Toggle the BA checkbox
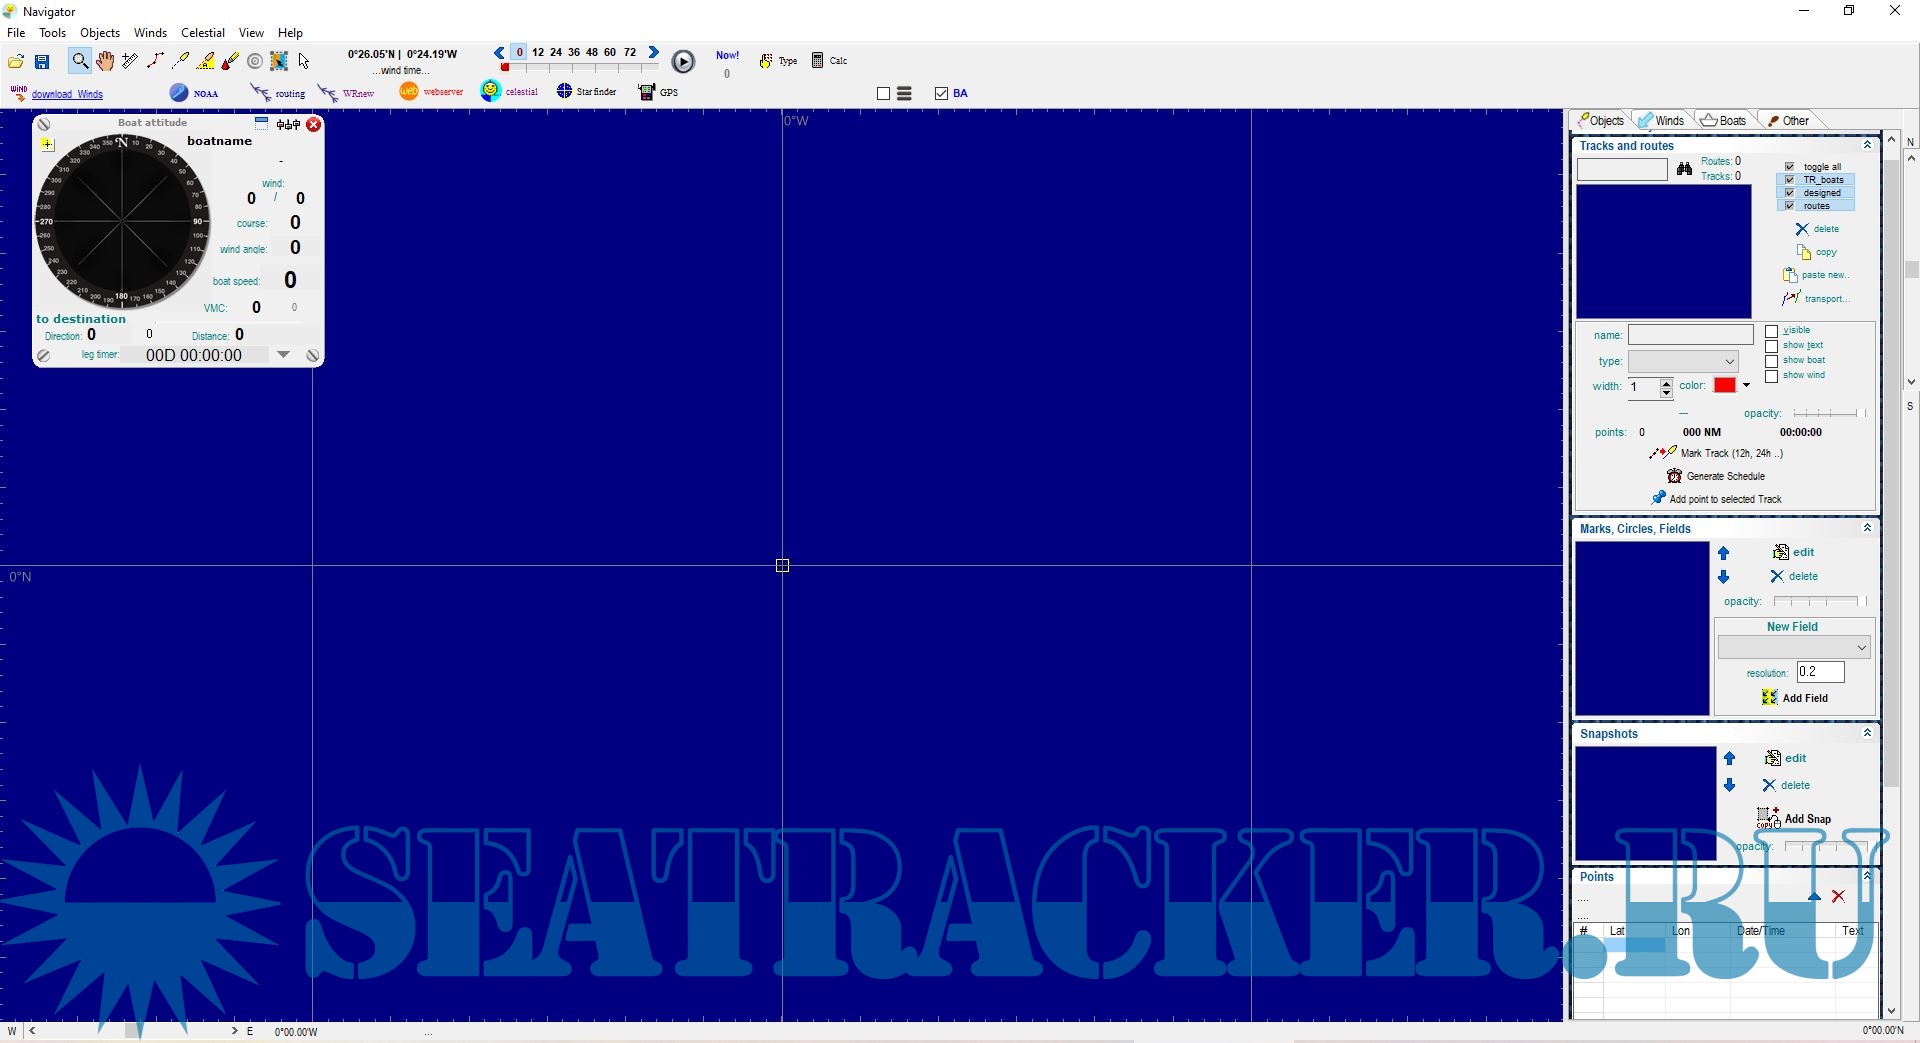This screenshot has height=1043, width=1920. pos(941,93)
